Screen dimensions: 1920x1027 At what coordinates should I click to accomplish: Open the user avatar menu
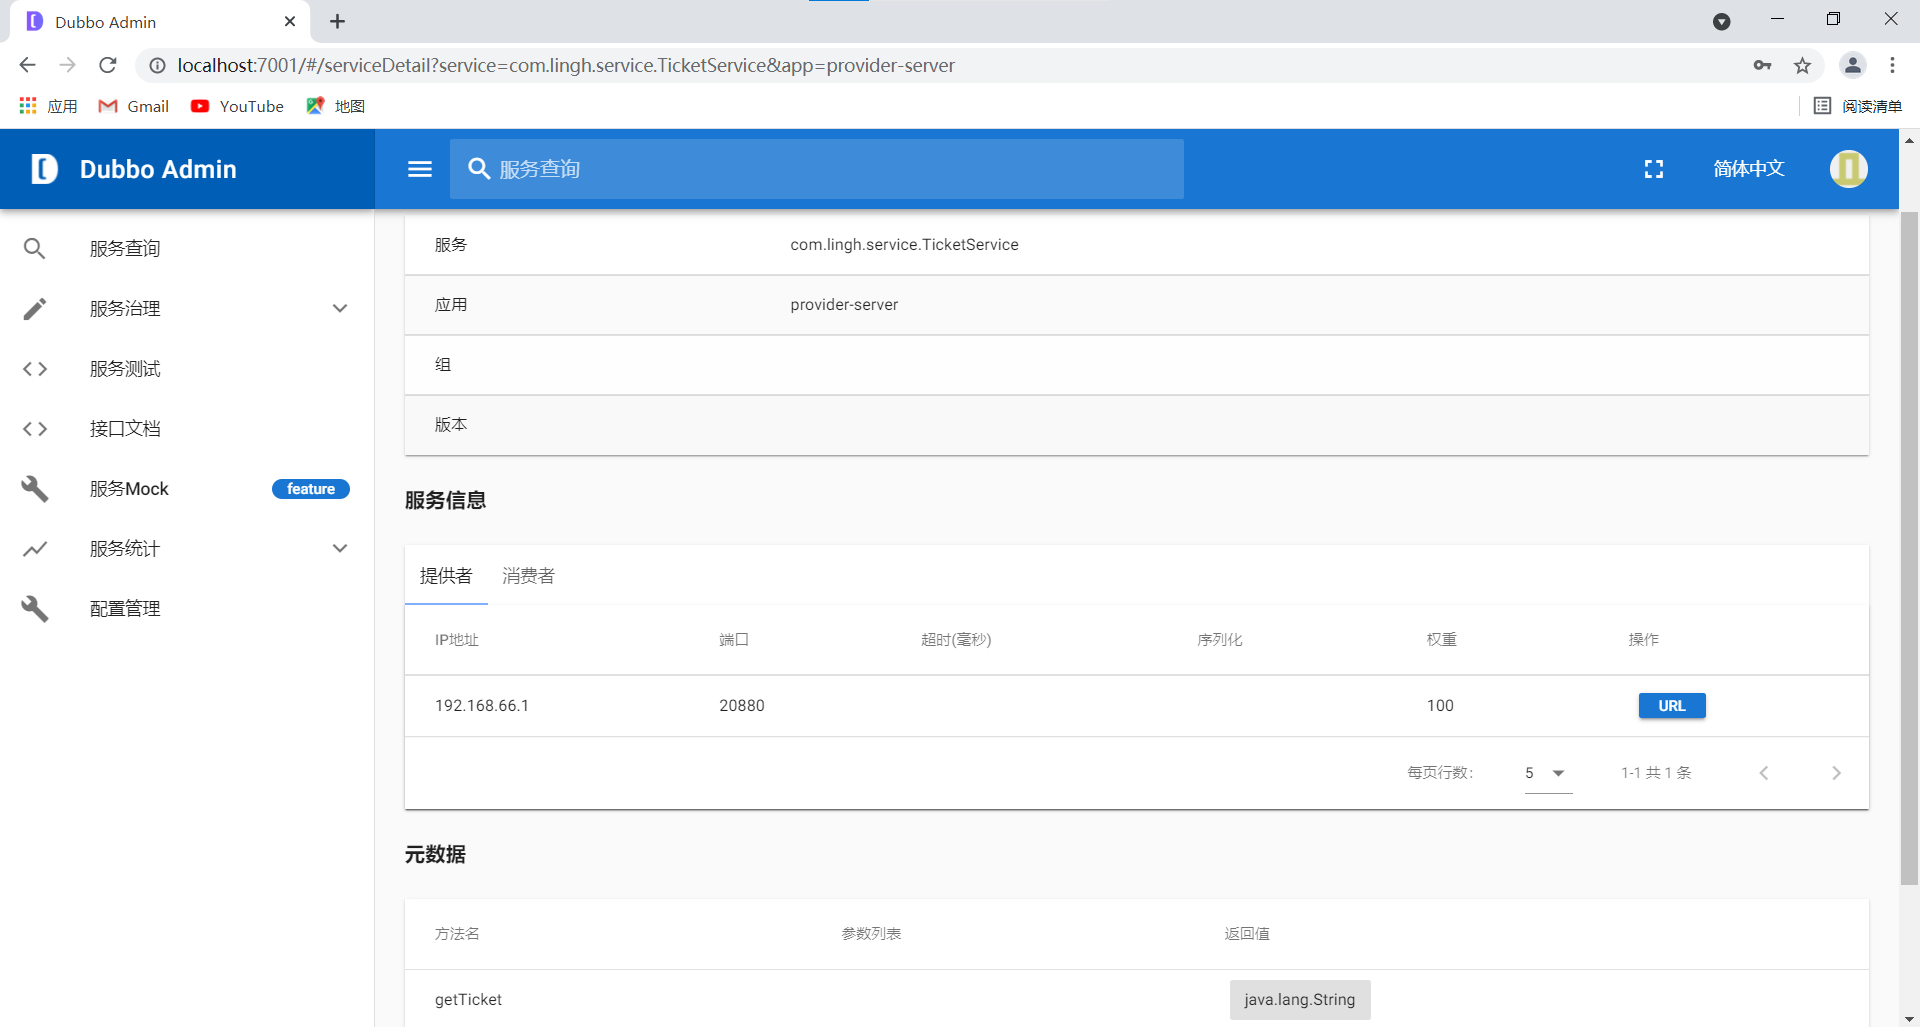1848,169
